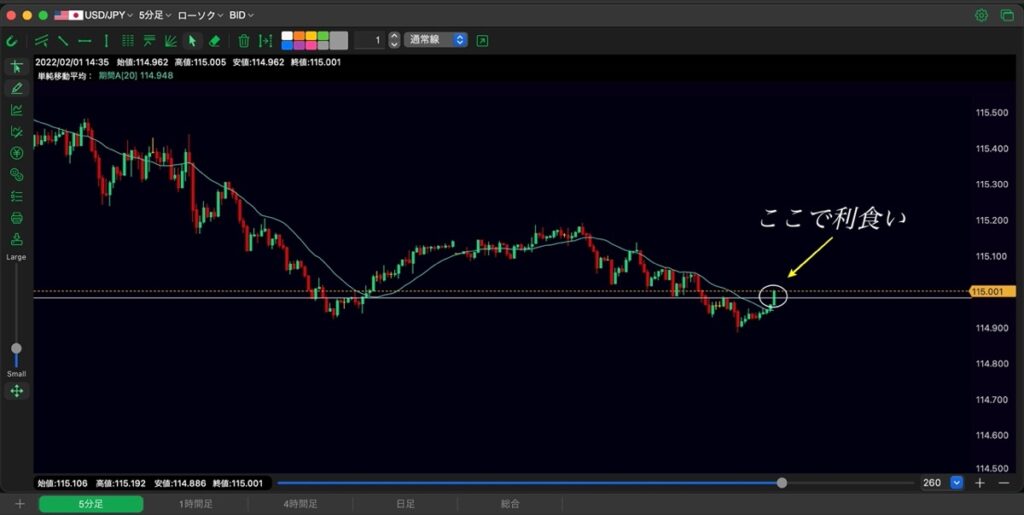This screenshot has width=1024, height=515.
Task: Open the crossed-lines indicator icon
Action: 17,131
